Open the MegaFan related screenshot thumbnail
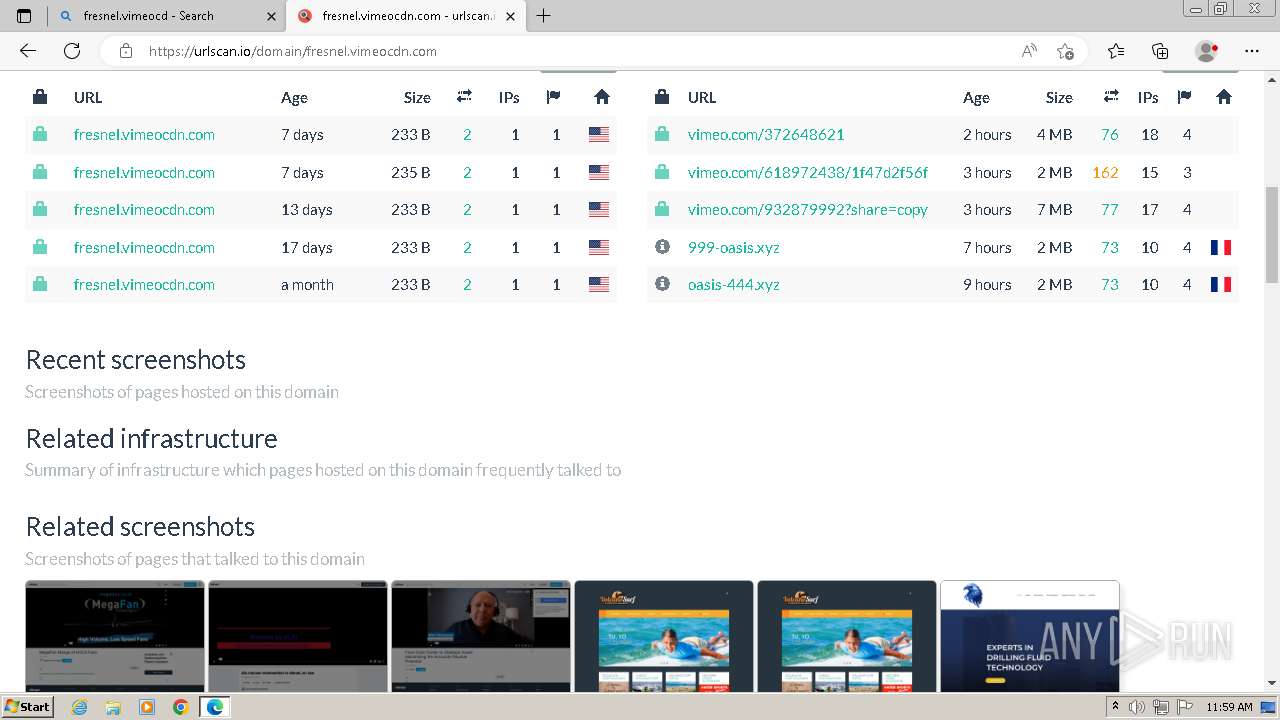 pyautogui.click(x=115, y=636)
